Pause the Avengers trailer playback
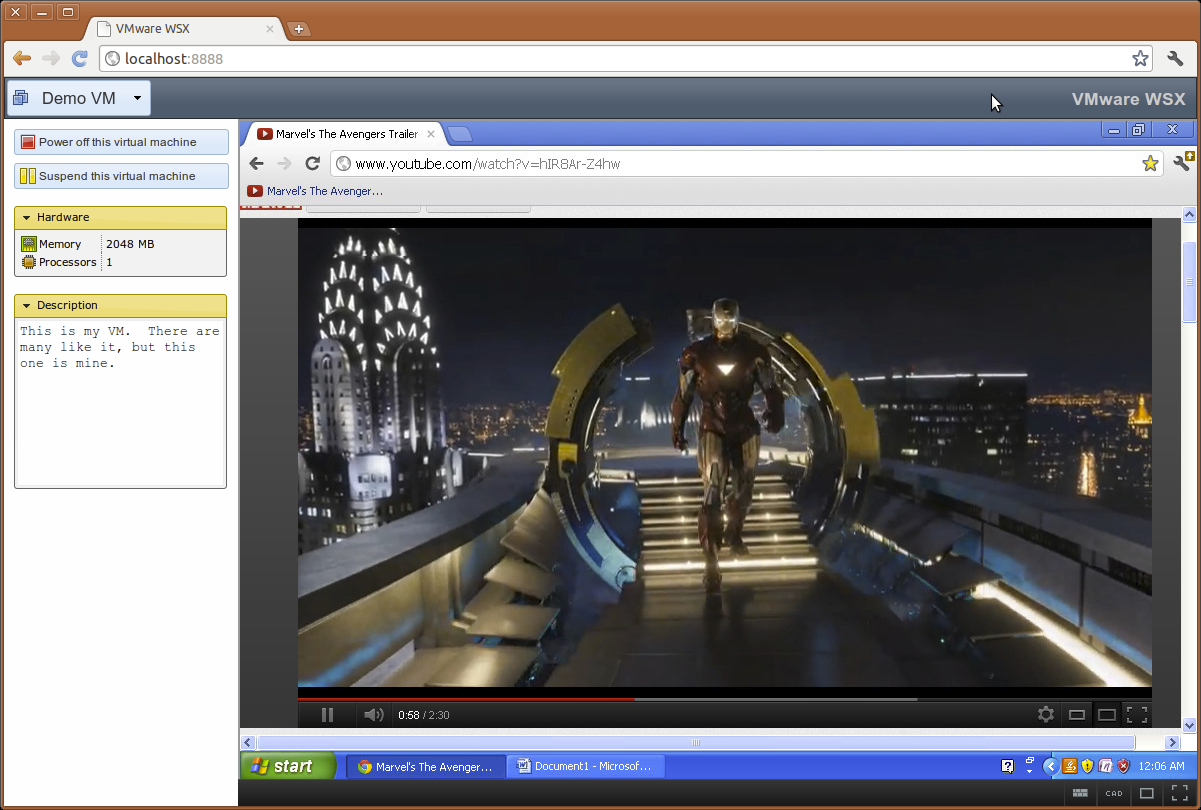The height and width of the screenshot is (810, 1201). (327, 714)
